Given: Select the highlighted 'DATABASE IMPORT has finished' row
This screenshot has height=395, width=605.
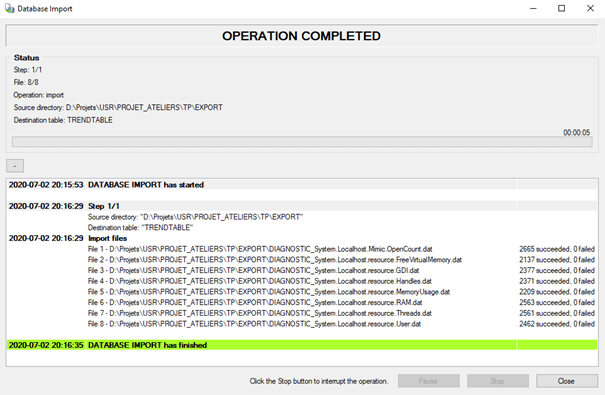Looking at the screenshot, I should (302, 345).
